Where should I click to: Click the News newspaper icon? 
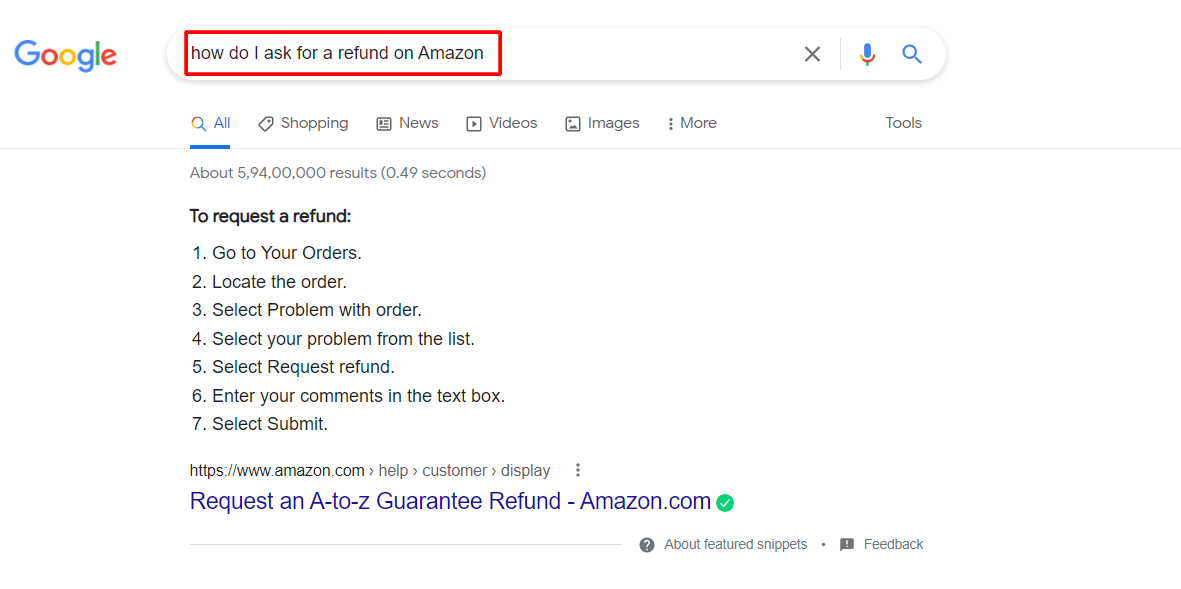click(384, 124)
